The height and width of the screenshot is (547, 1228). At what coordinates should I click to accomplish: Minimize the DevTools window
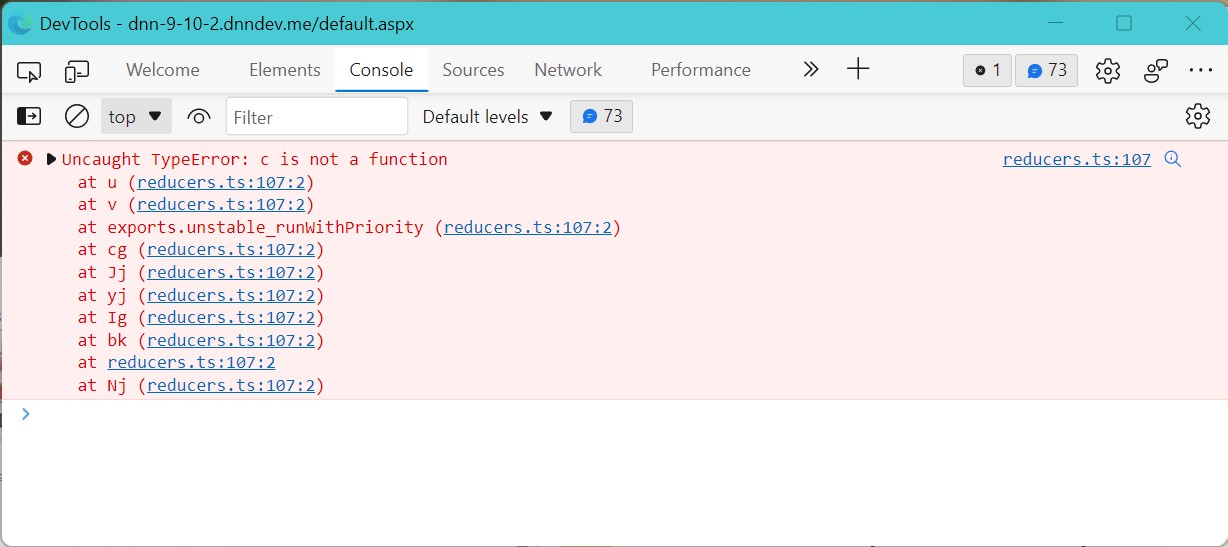1055,23
